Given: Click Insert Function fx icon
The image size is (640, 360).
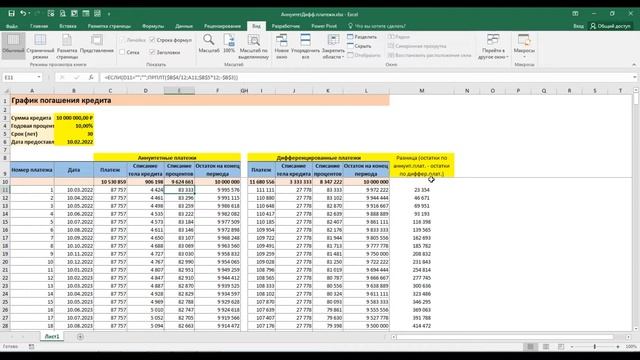Looking at the screenshot, I should point(91,77).
